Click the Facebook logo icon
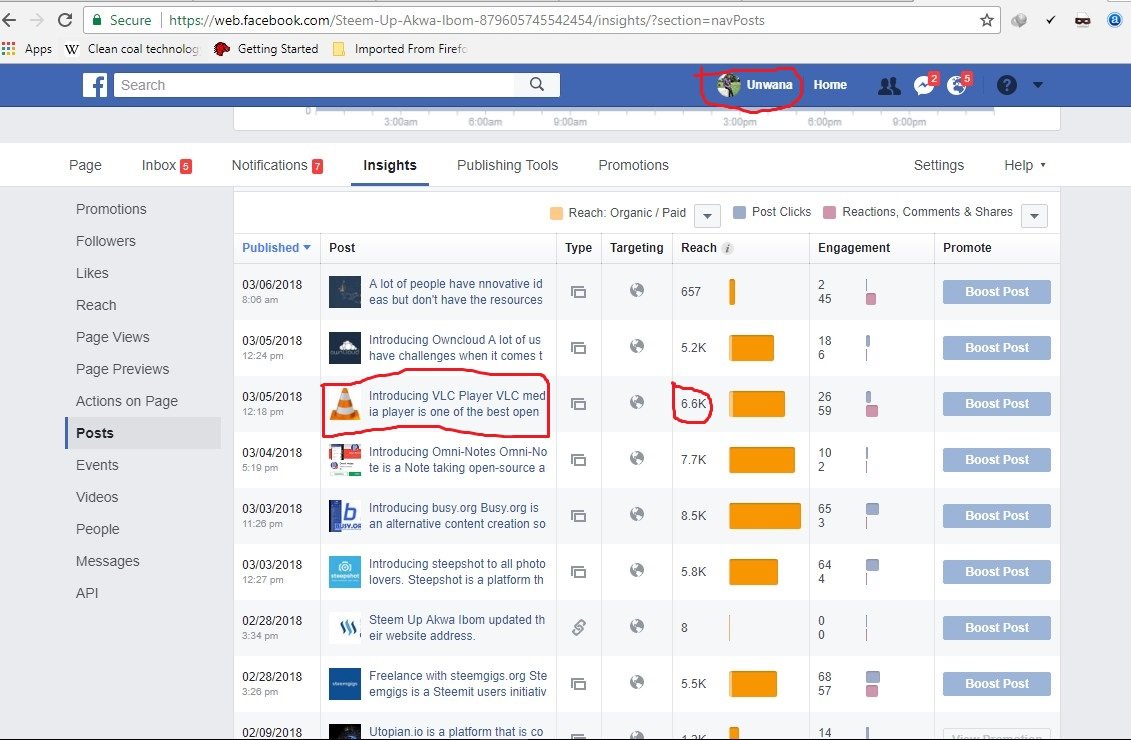 94,85
